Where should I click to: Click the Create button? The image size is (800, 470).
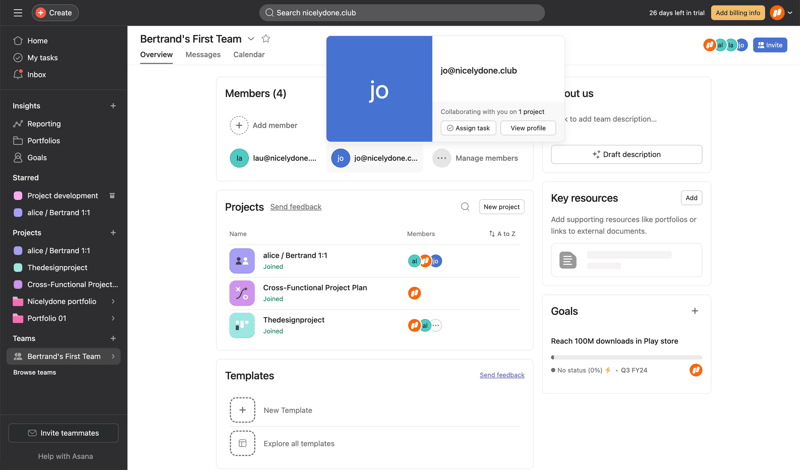click(x=55, y=13)
